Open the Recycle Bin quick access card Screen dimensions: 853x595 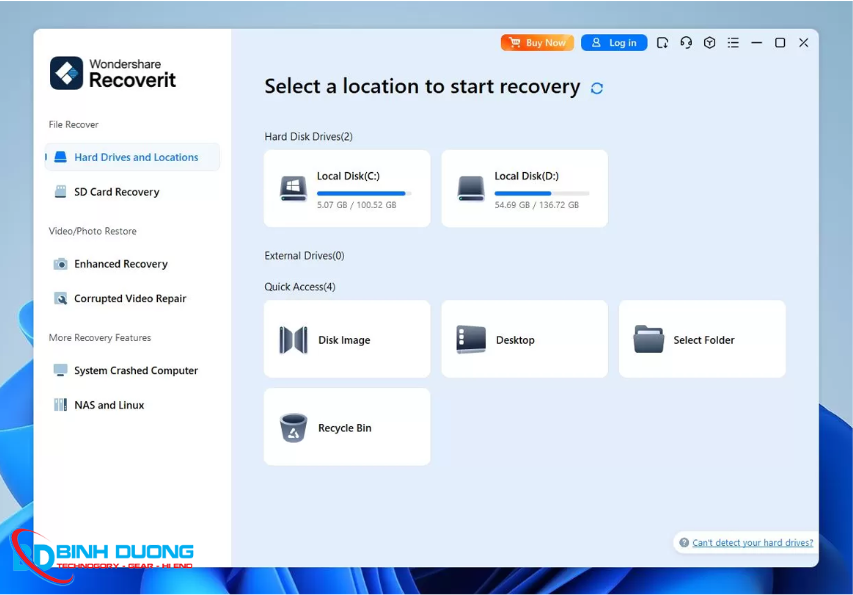(347, 427)
